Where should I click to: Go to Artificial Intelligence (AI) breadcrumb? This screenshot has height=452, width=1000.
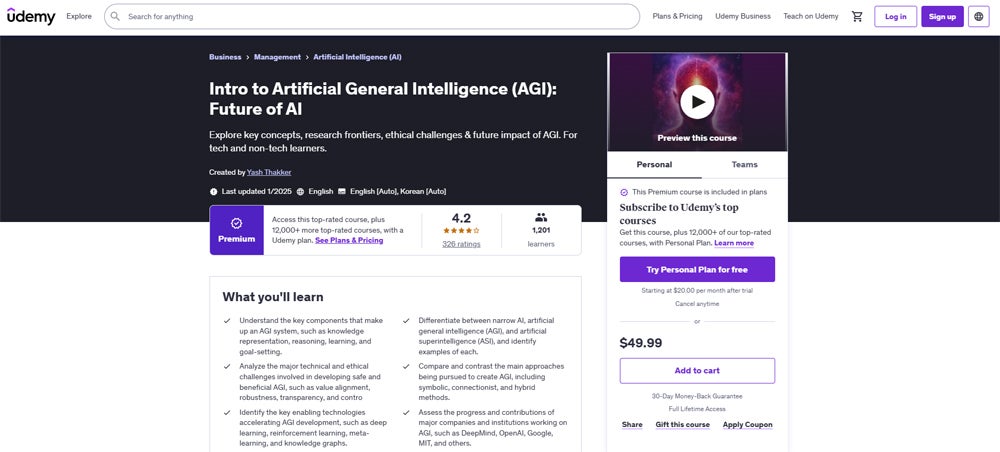click(x=357, y=57)
